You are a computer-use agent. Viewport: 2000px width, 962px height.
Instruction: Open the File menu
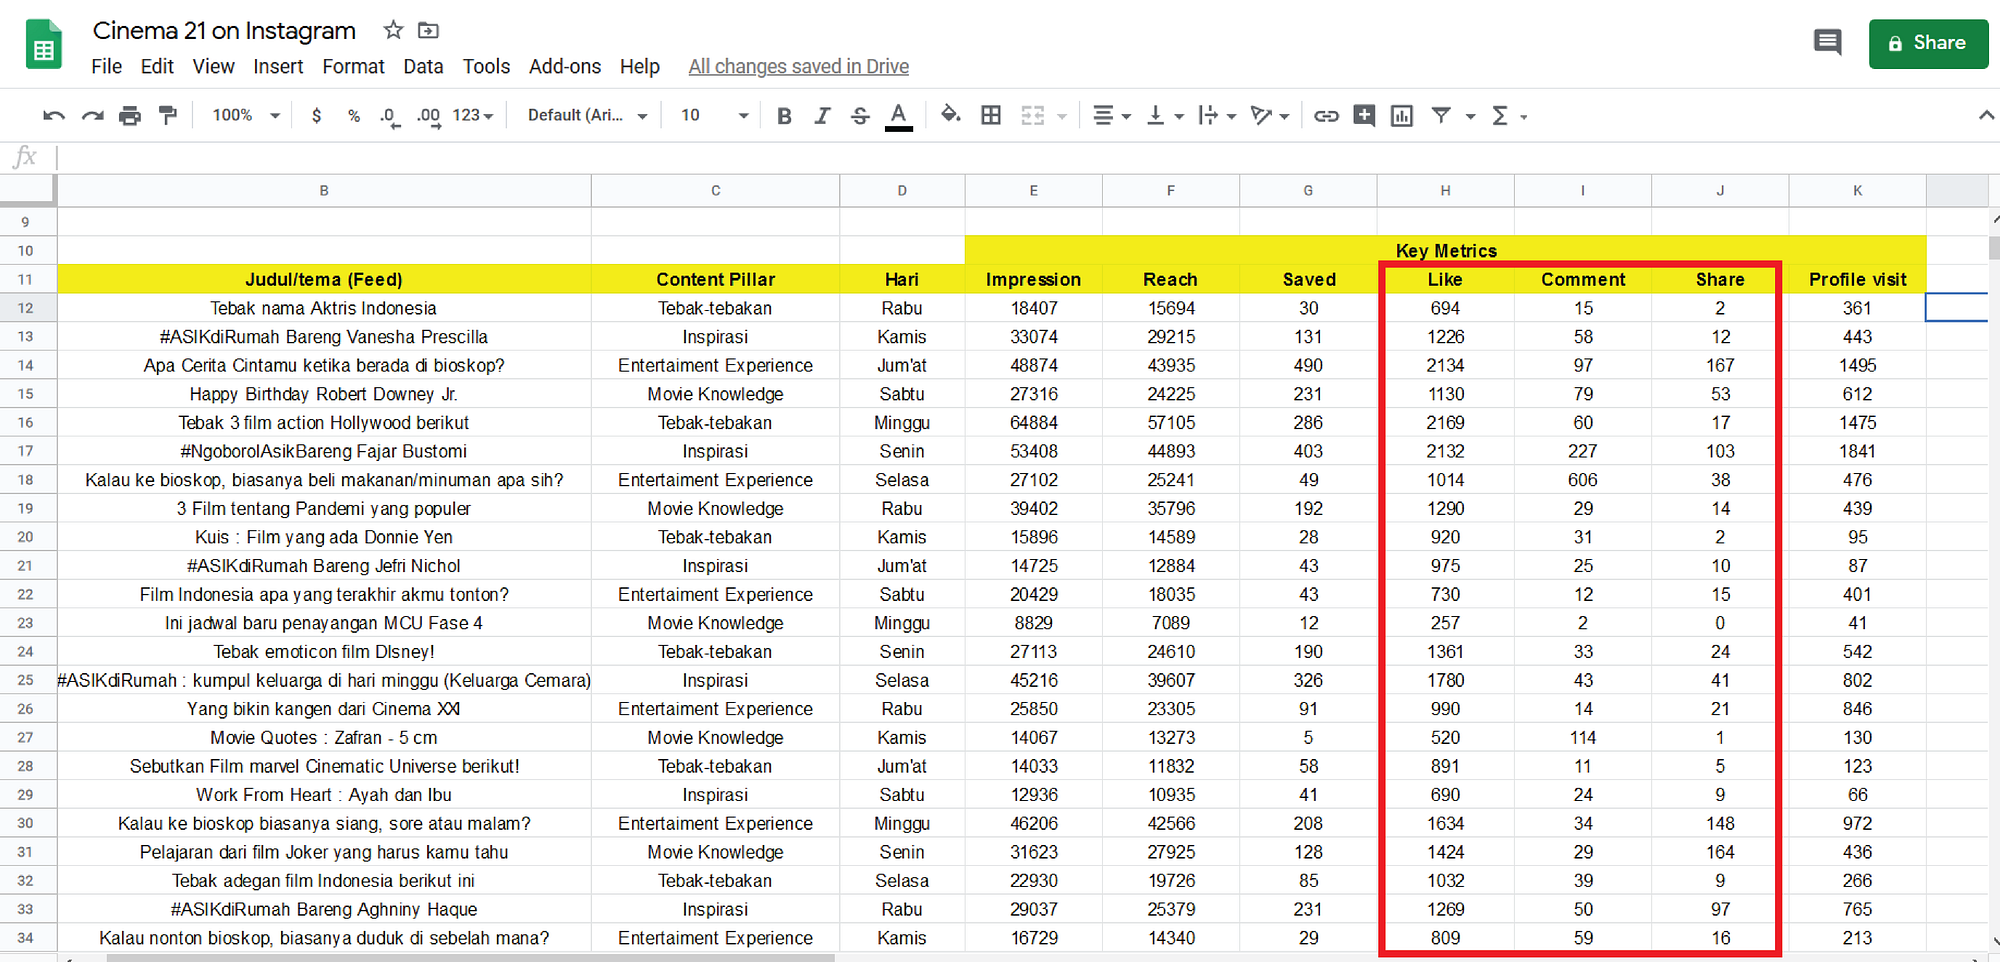coord(106,67)
